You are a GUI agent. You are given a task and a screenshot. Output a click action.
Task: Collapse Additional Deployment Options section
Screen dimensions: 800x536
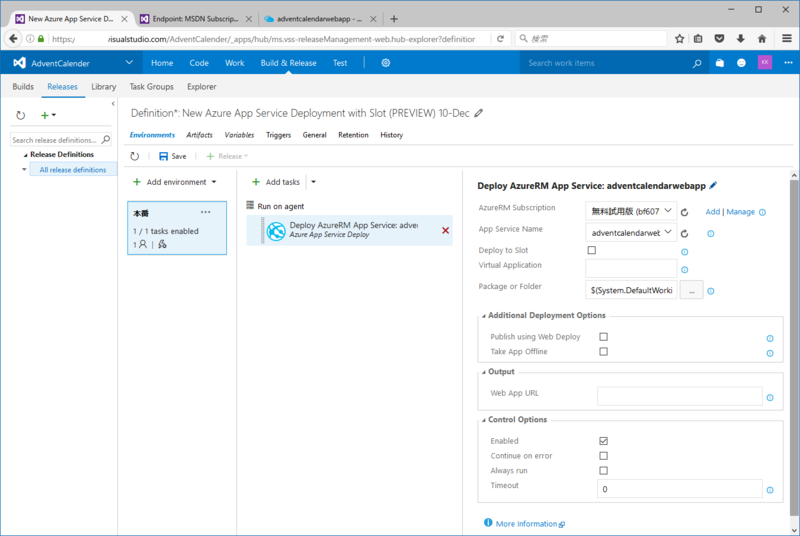[x=484, y=316]
